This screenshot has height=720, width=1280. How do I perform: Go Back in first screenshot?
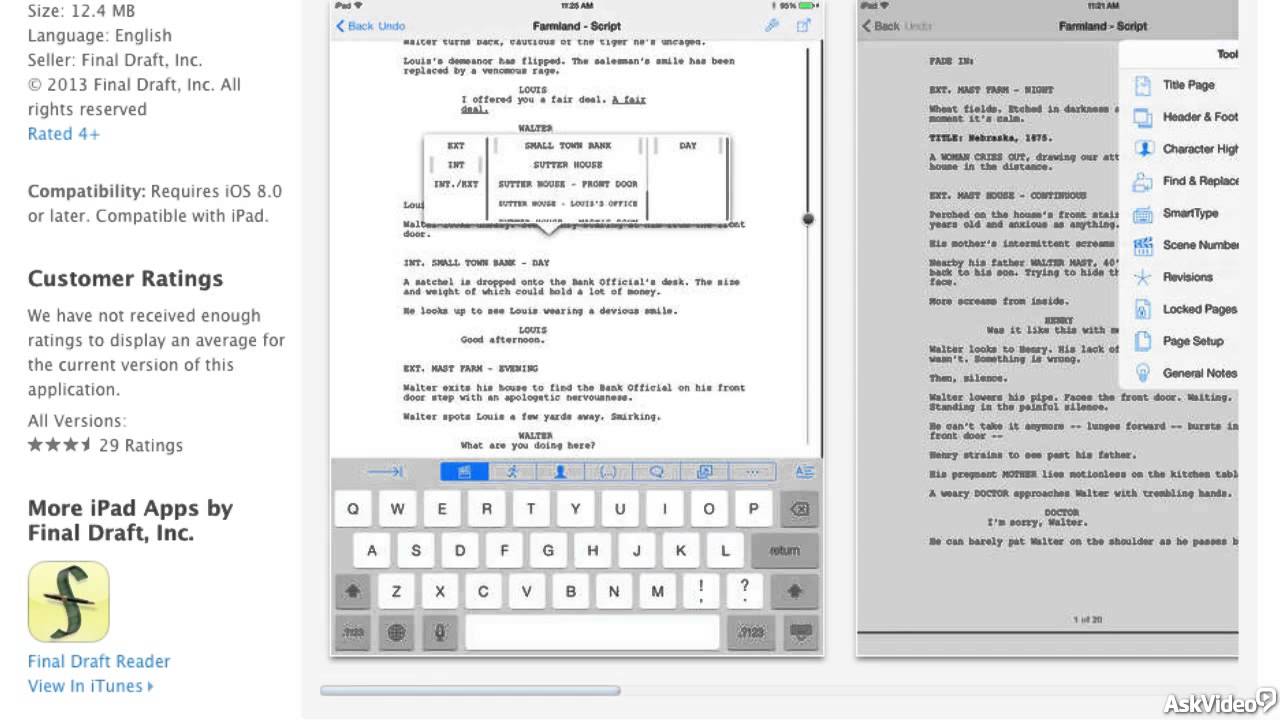[x=354, y=26]
